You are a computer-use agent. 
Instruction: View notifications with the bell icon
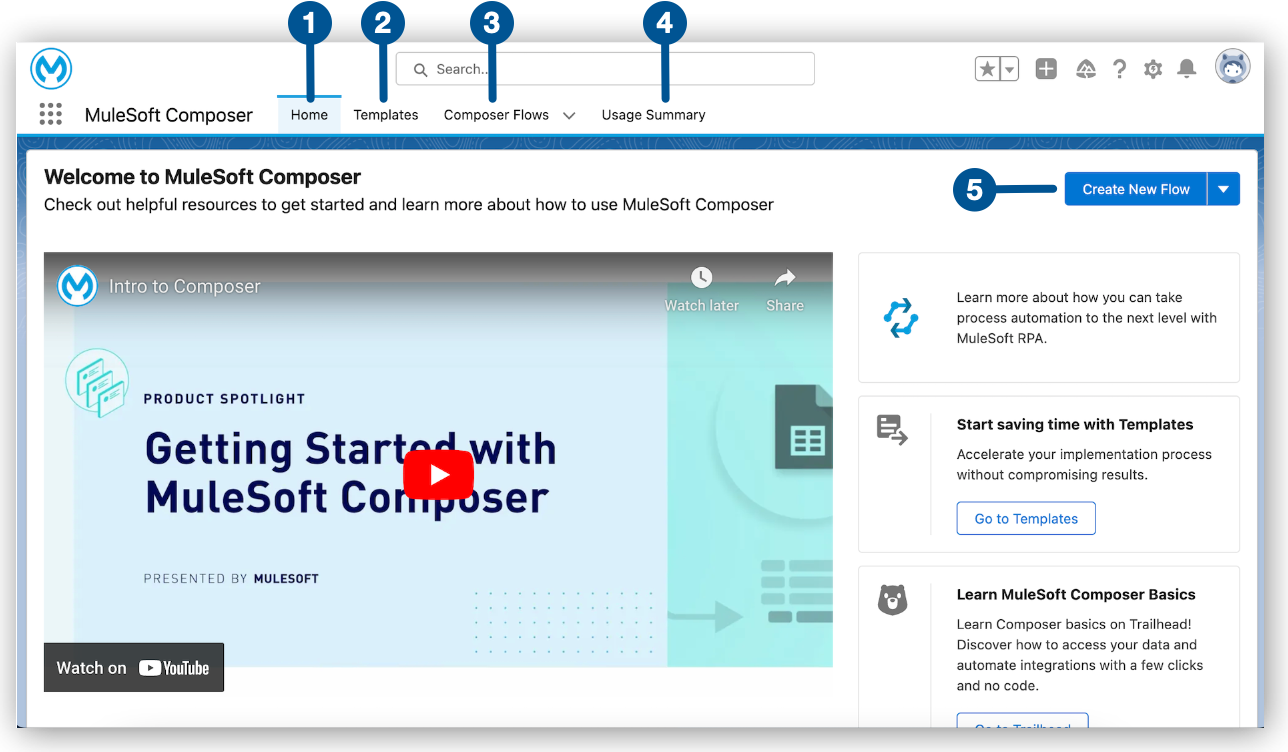click(x=1186, y=69)
